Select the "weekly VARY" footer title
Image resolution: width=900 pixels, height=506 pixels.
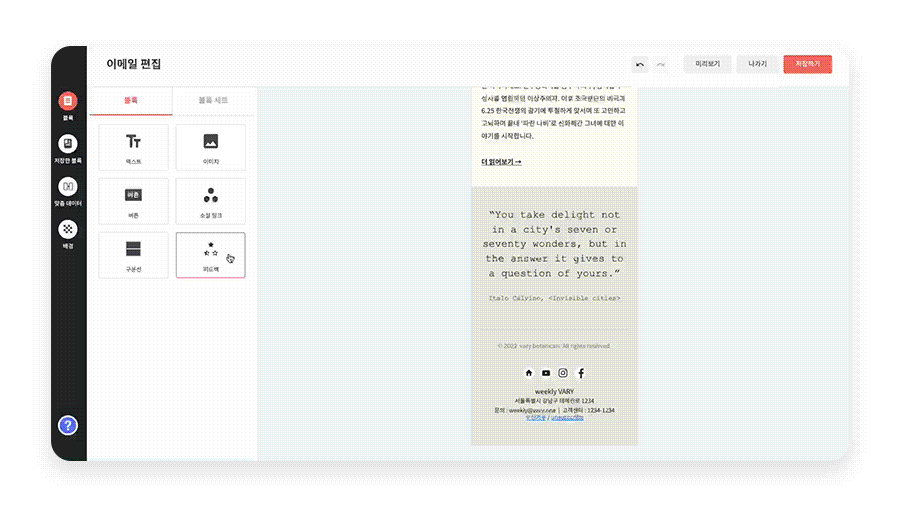click(x=554, y=391)
